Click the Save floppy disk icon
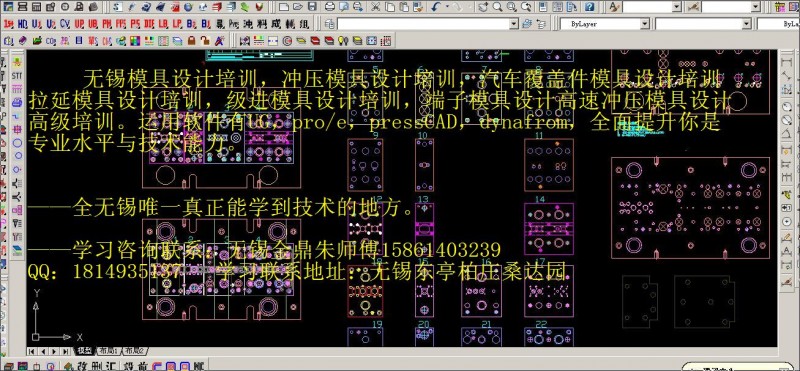This screenshot has height=371, width=800. (311, 7)
